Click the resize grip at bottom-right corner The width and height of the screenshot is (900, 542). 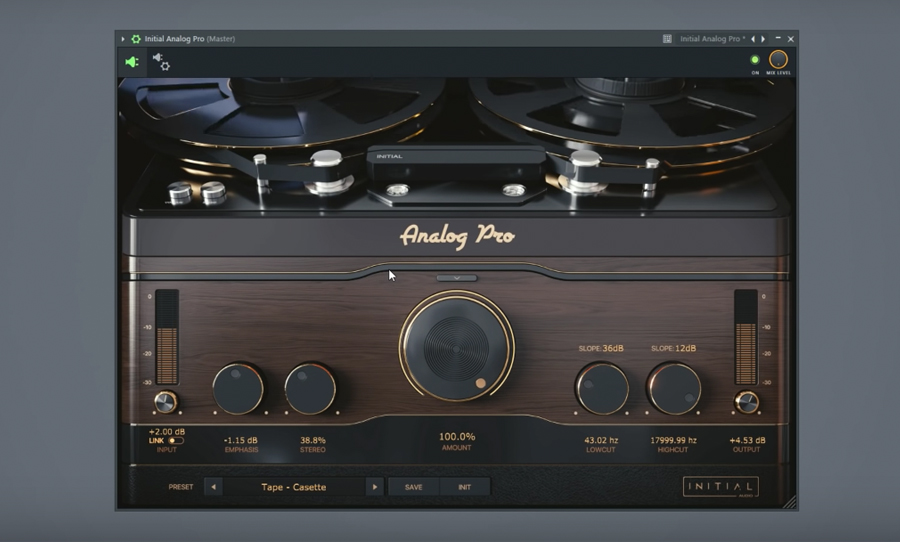pos(789,502)
